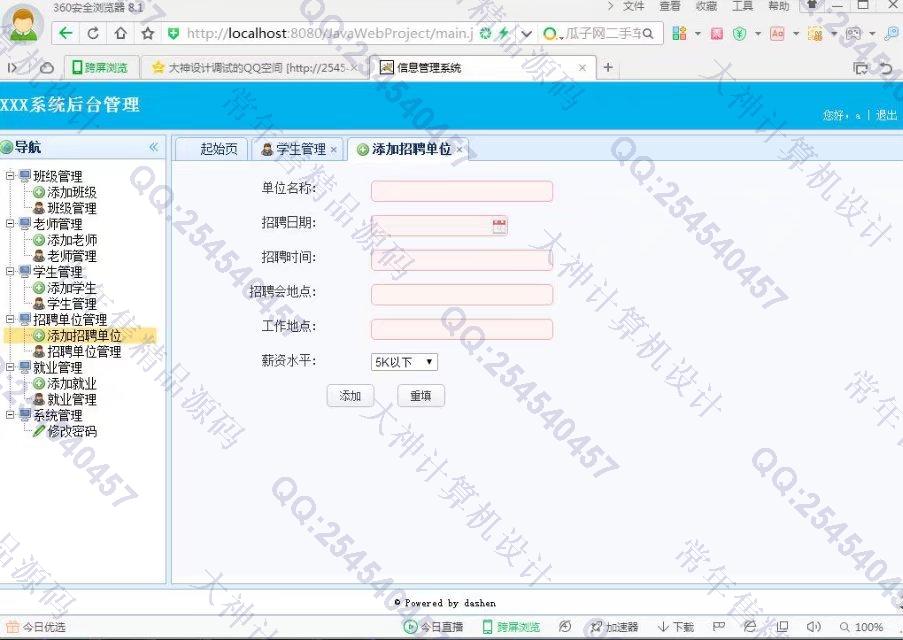
Task: Collapse the 老师管理 tree node
Action: tap(10, 224)
